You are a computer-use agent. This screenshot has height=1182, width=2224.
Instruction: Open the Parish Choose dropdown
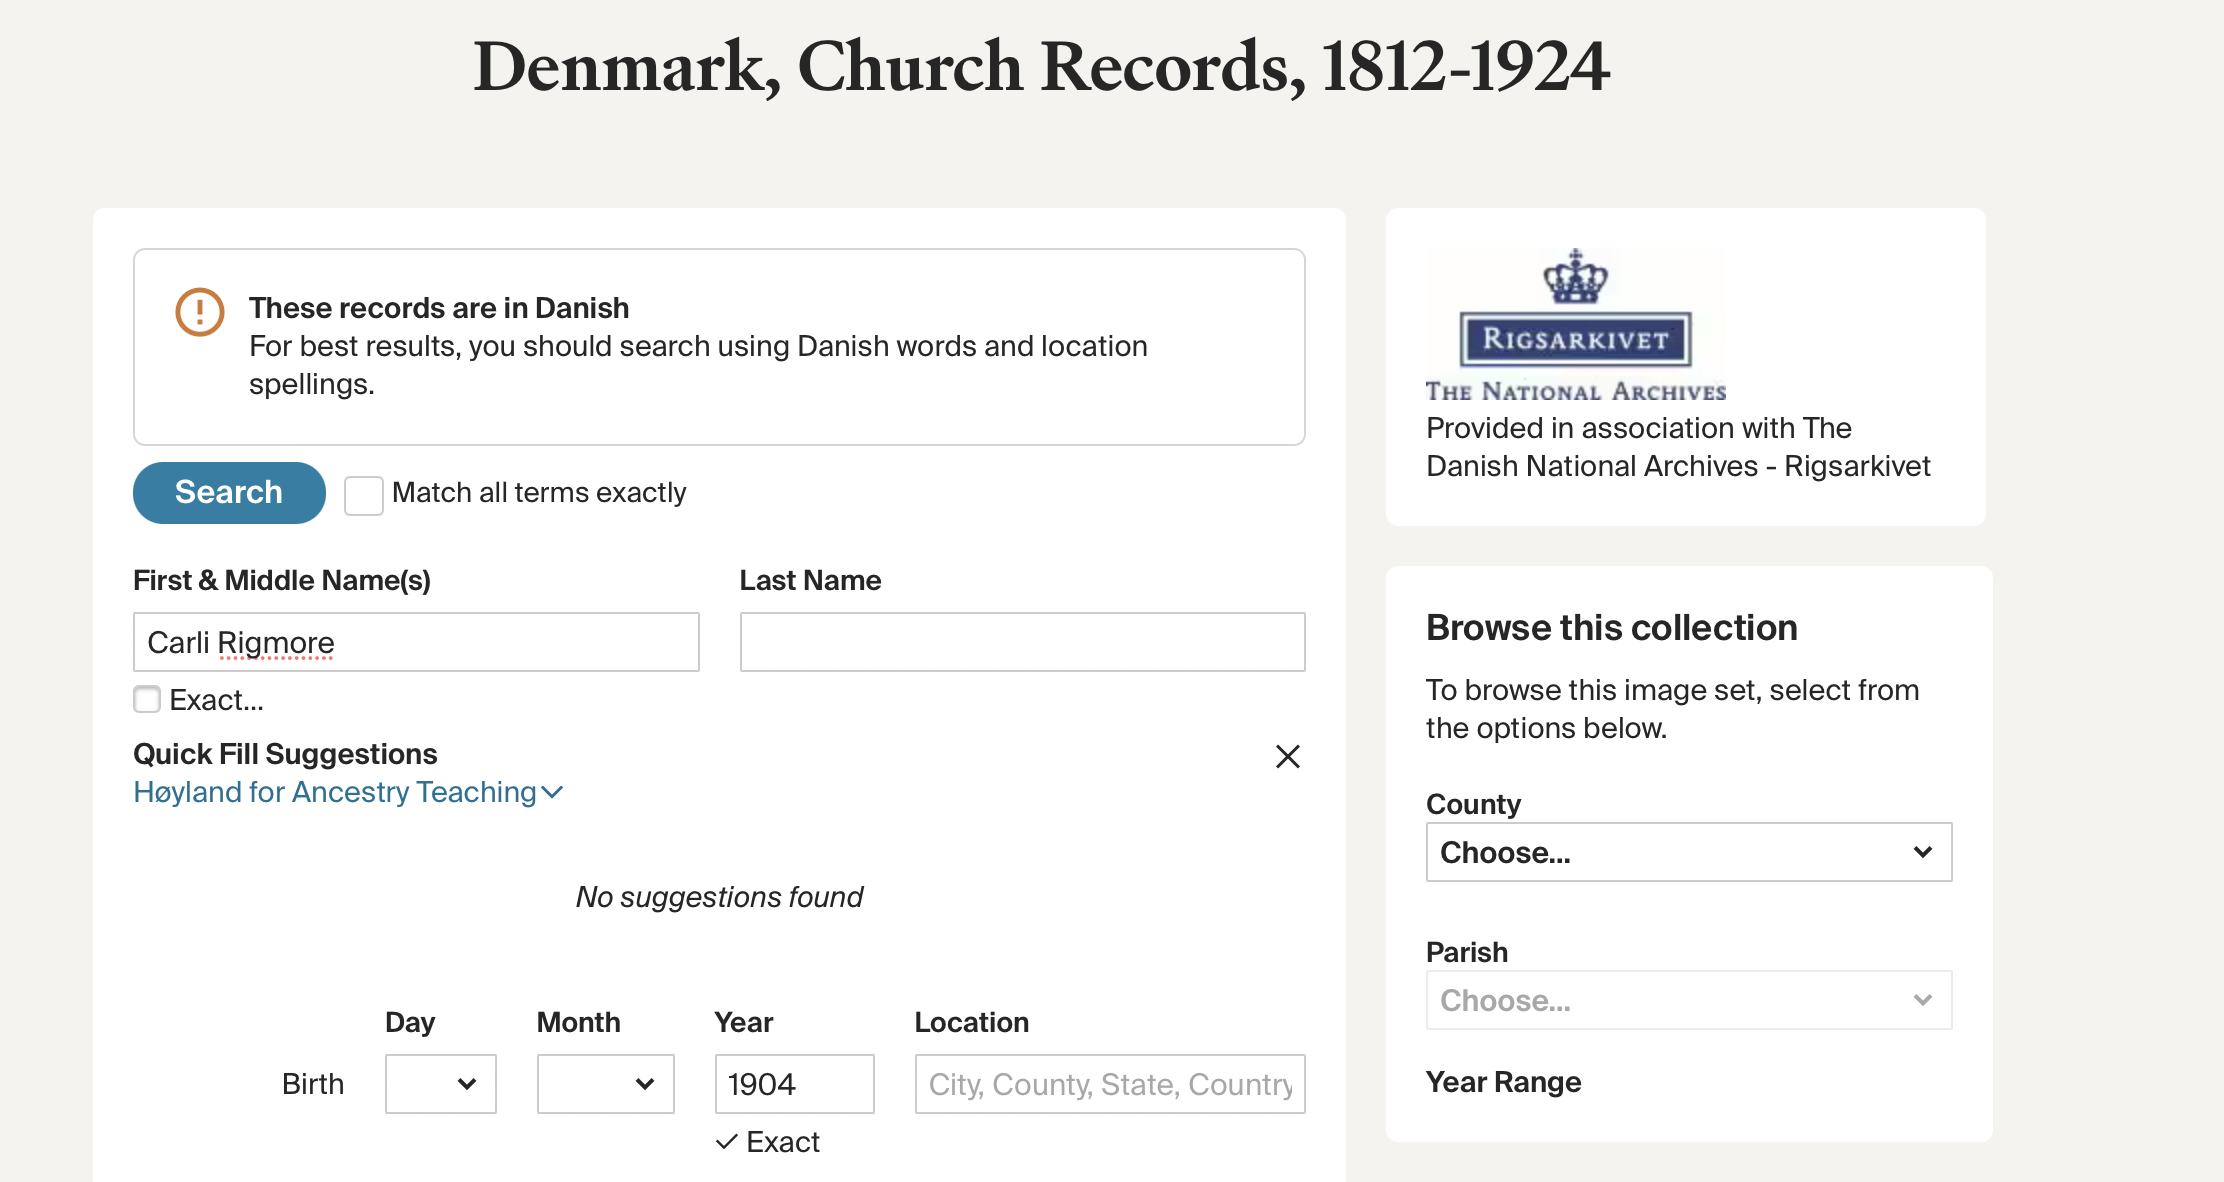(1688, 1000)
